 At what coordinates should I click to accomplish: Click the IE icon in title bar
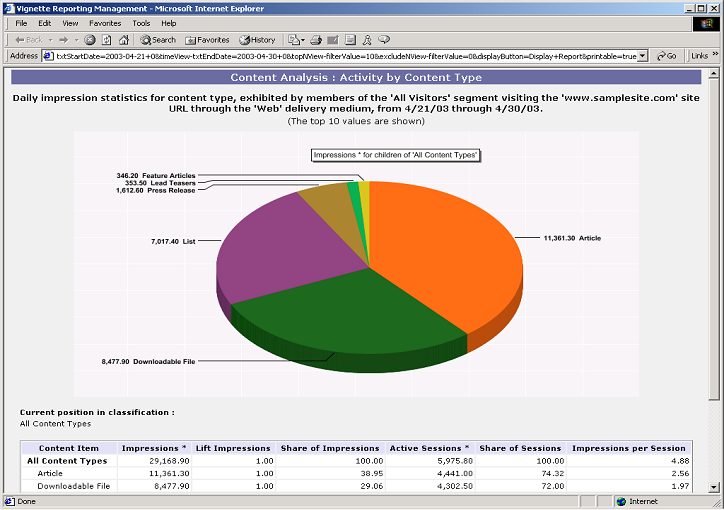(9, 8)
